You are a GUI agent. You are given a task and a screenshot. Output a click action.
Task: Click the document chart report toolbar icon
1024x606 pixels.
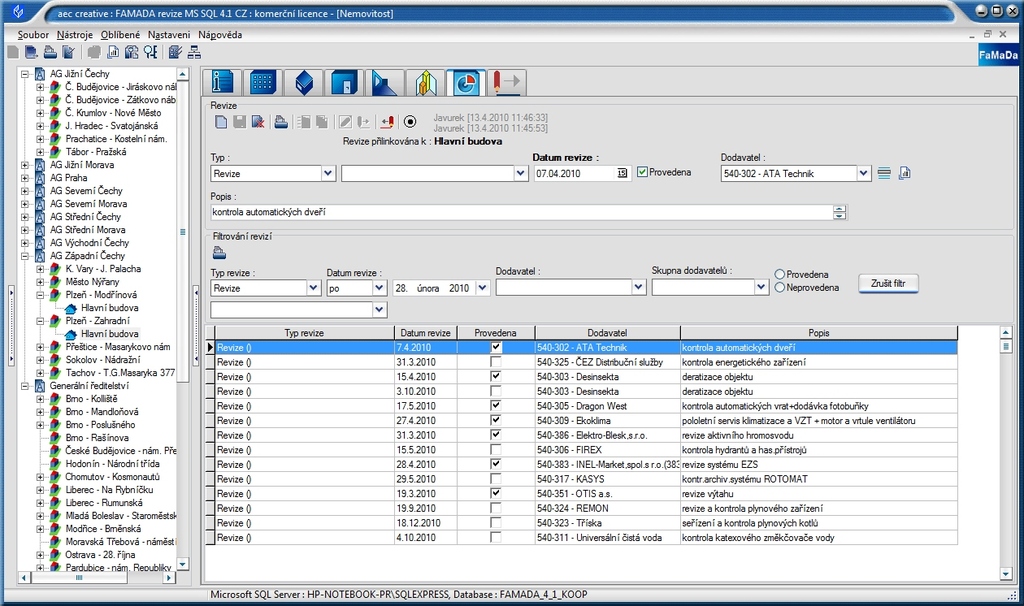(113, 52)
